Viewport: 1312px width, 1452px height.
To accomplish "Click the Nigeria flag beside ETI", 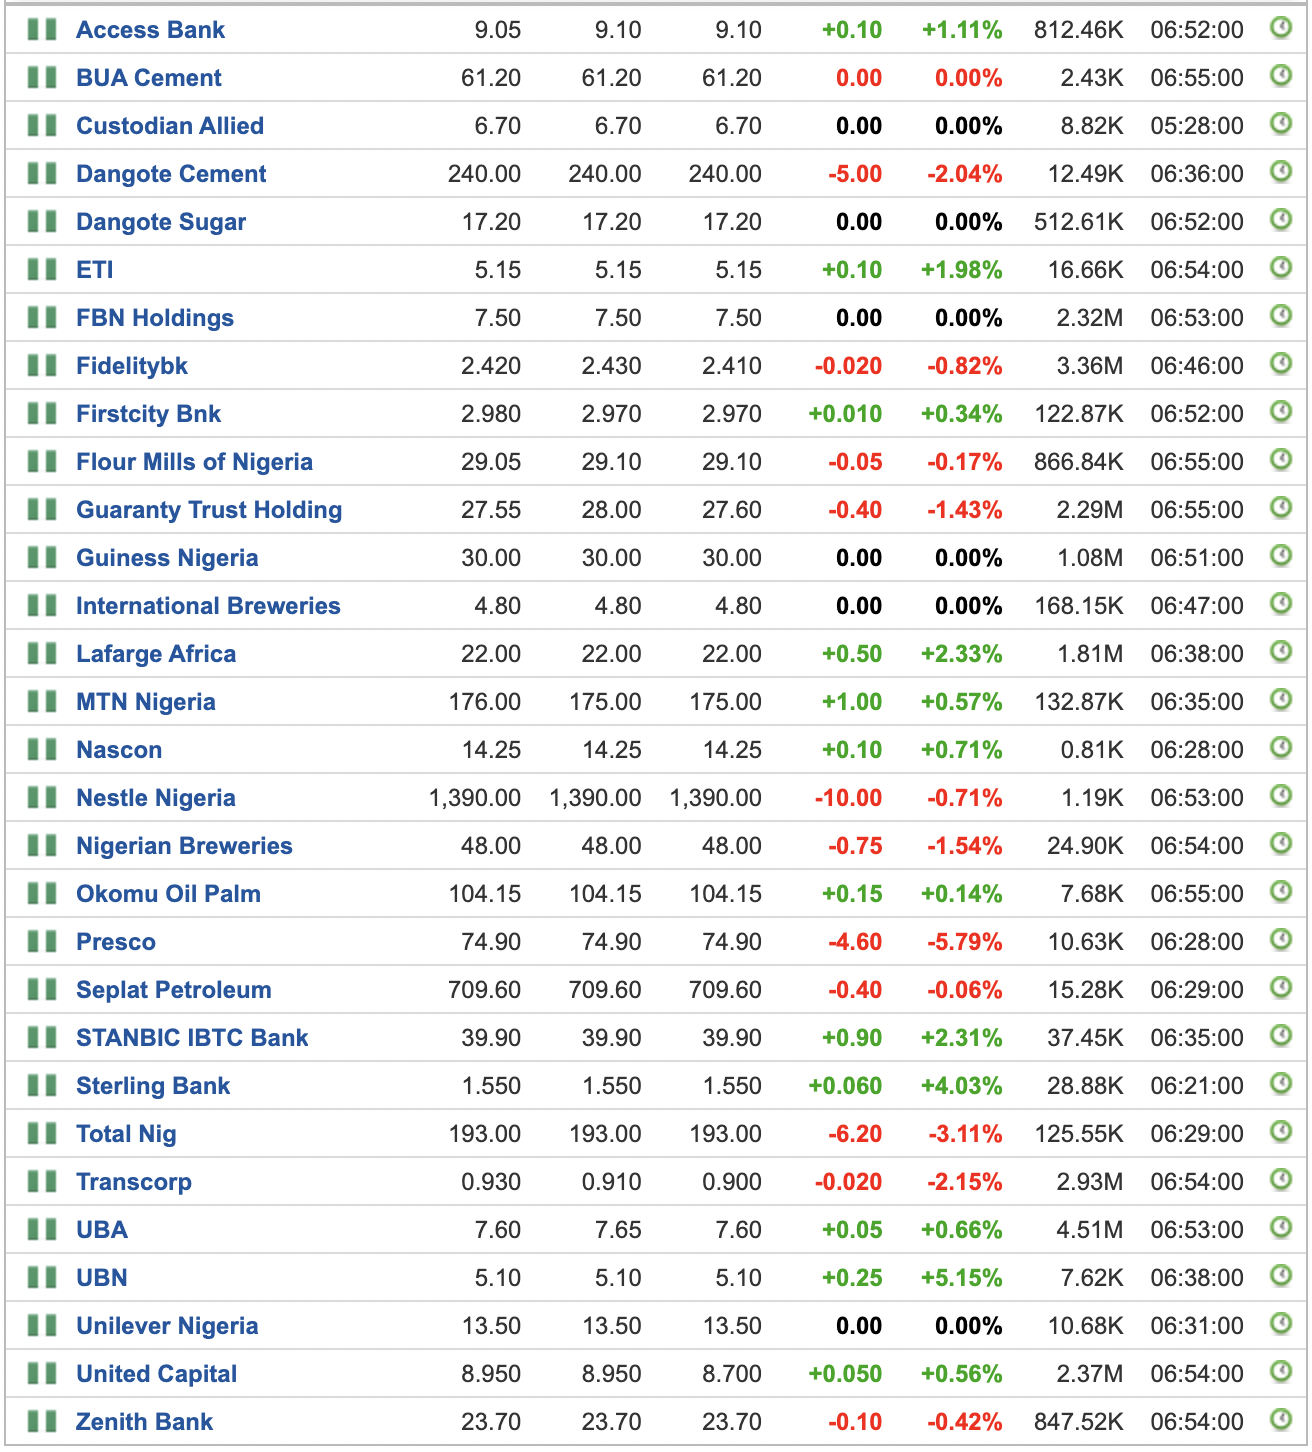I will pos(42,269).
